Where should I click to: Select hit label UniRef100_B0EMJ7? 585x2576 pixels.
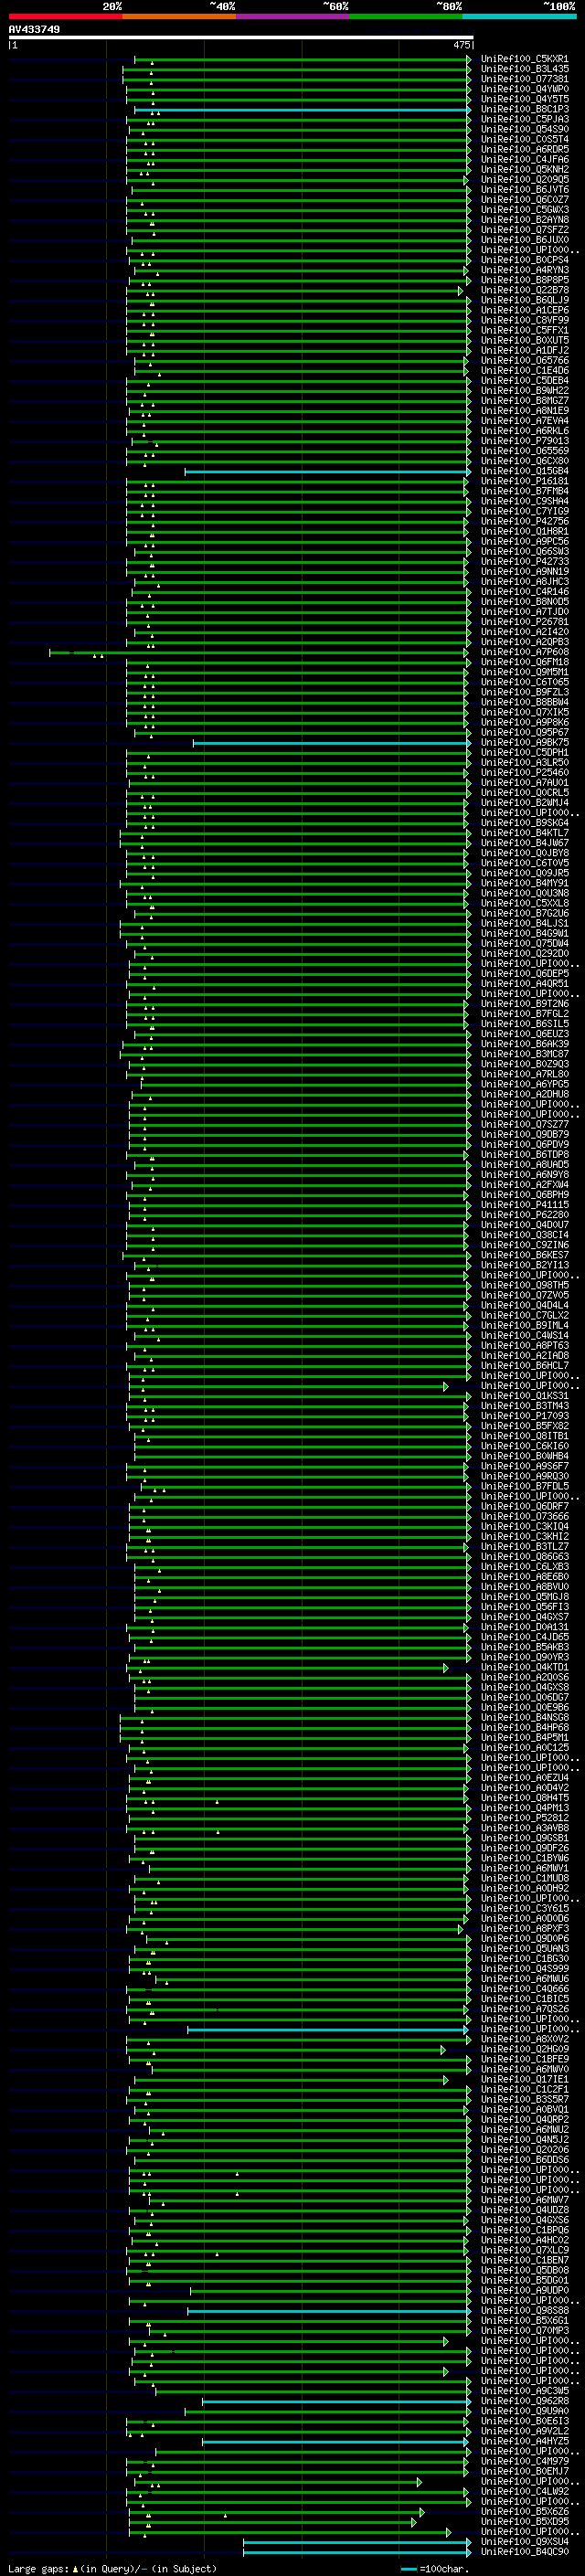(524, 2471)
